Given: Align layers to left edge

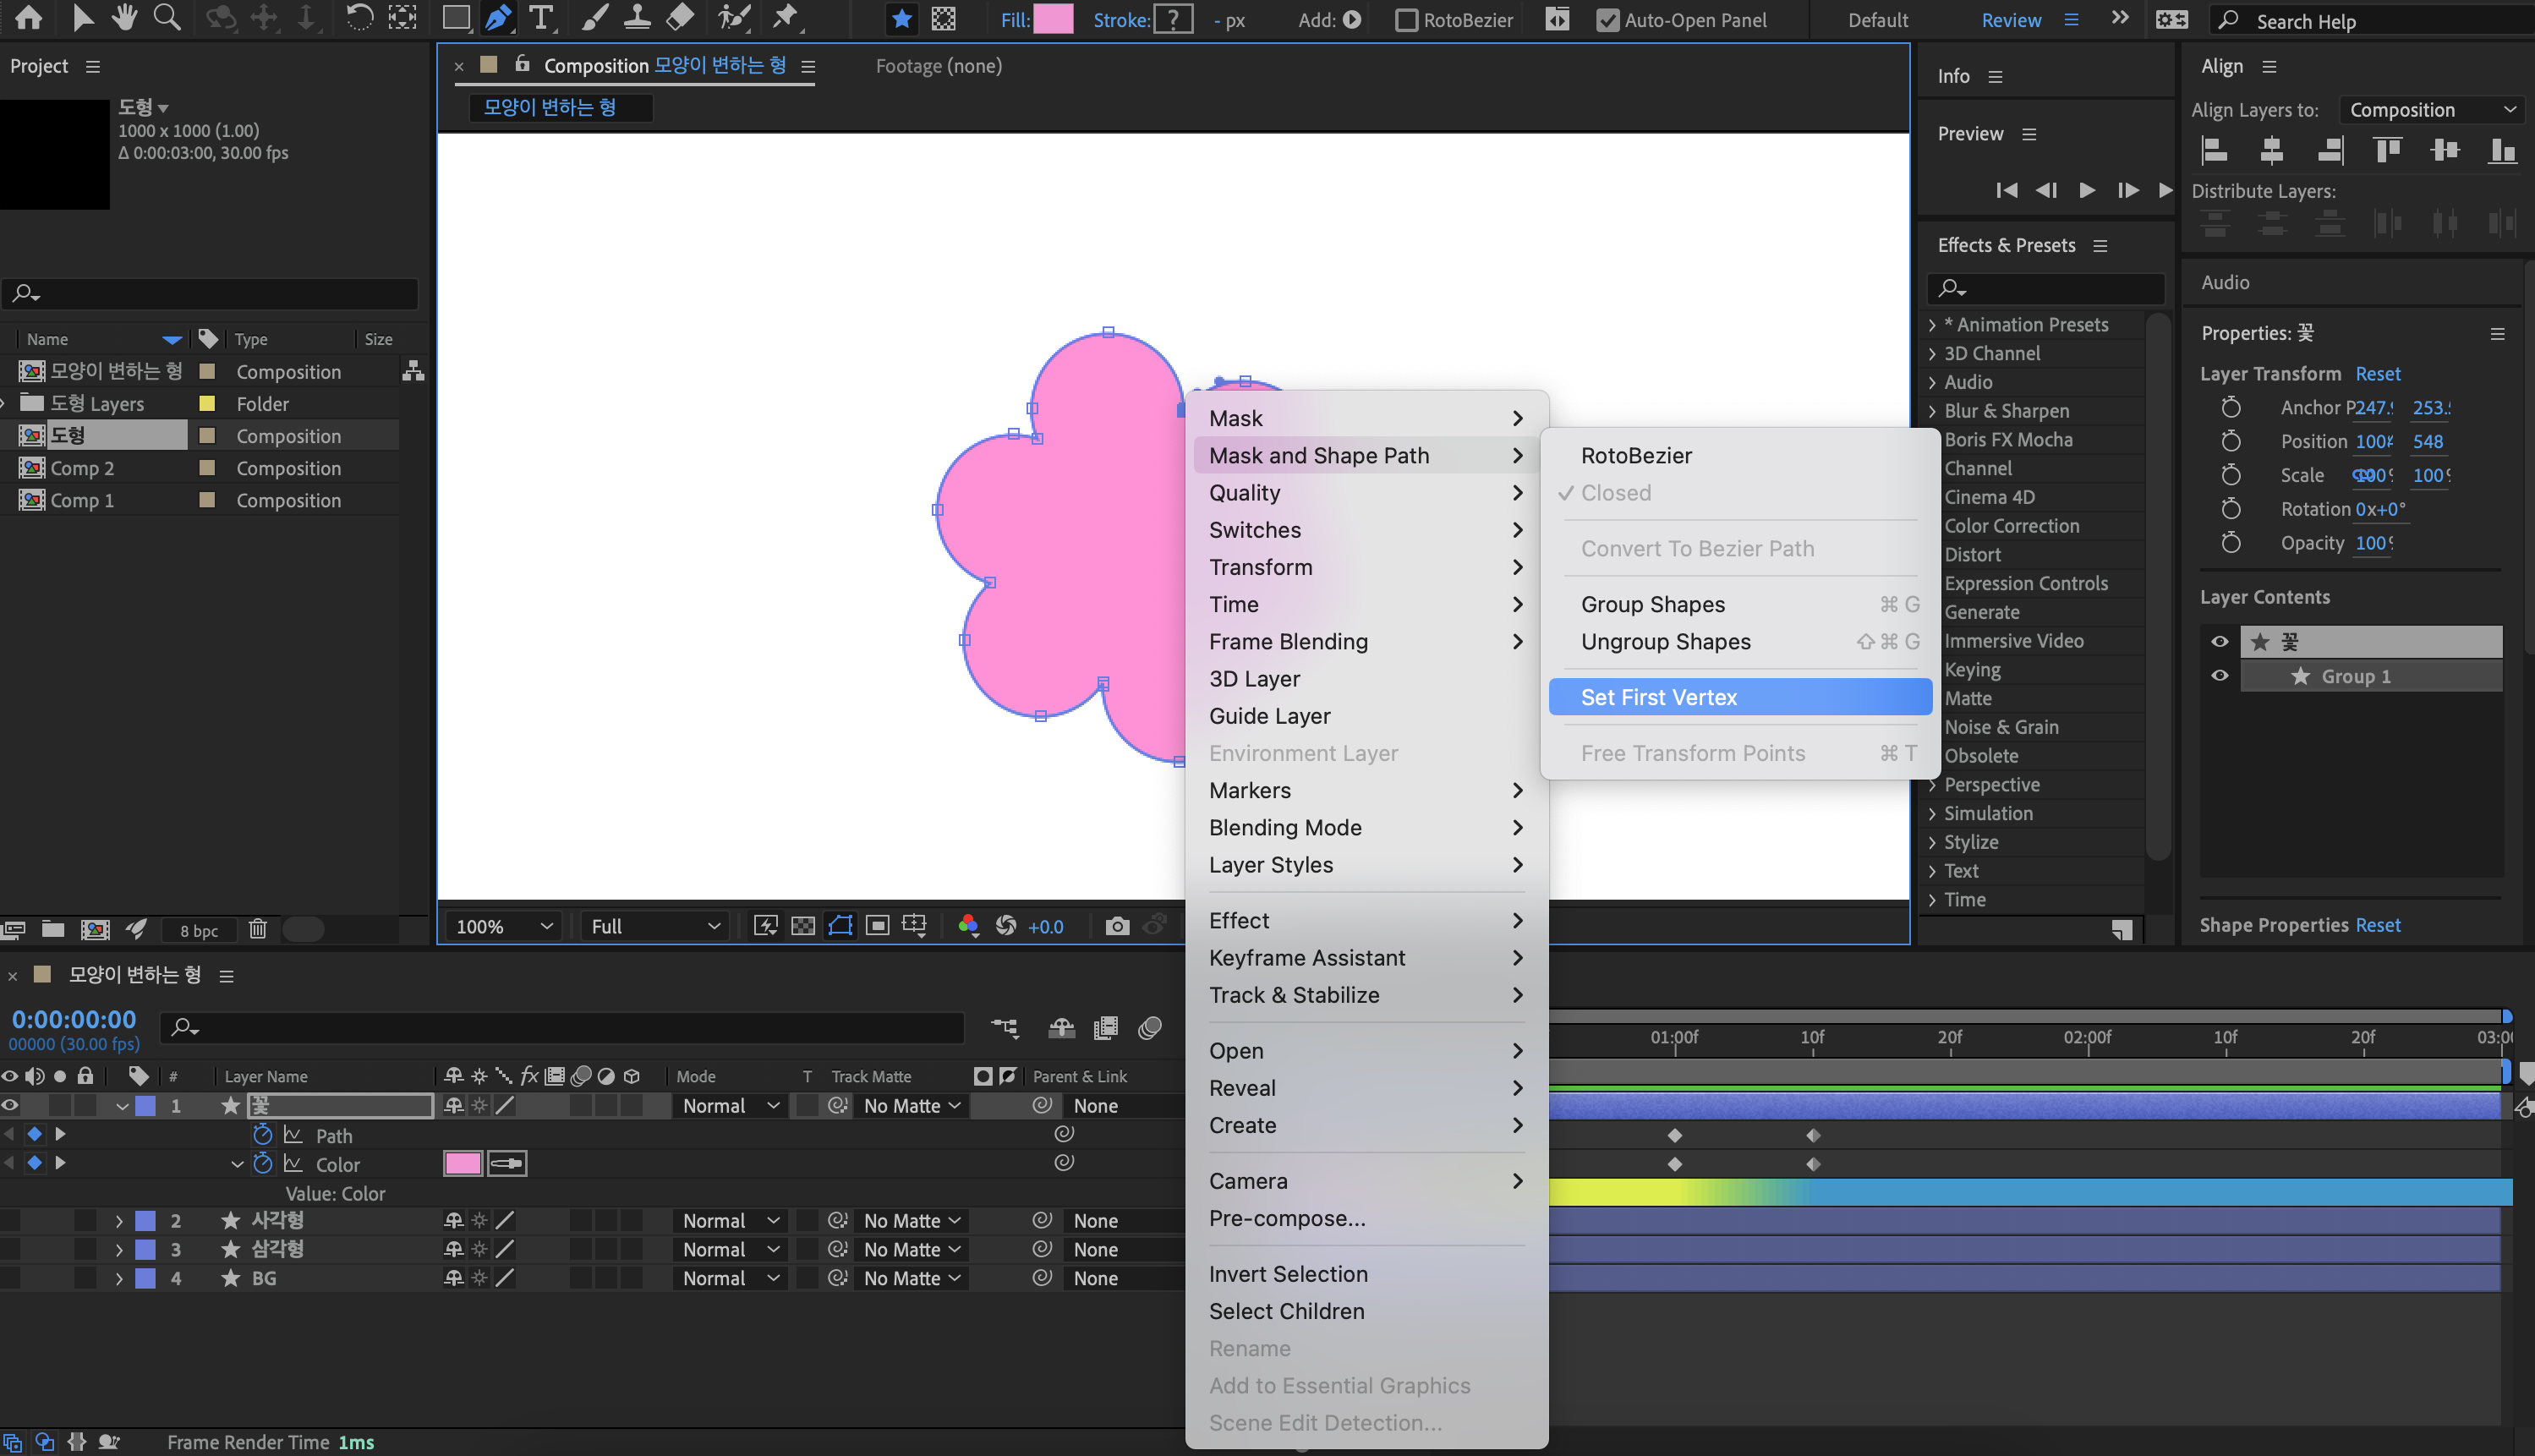Looking at the screenshot, I should click(2214, 150).
